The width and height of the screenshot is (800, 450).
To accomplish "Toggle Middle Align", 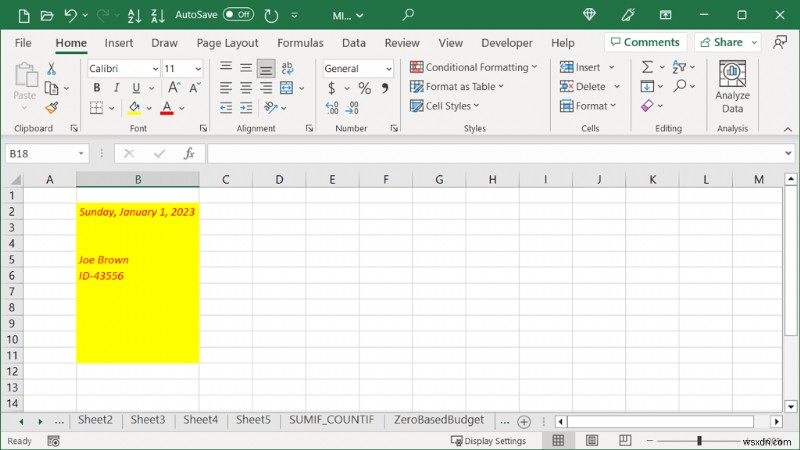I will coord(246,67).
